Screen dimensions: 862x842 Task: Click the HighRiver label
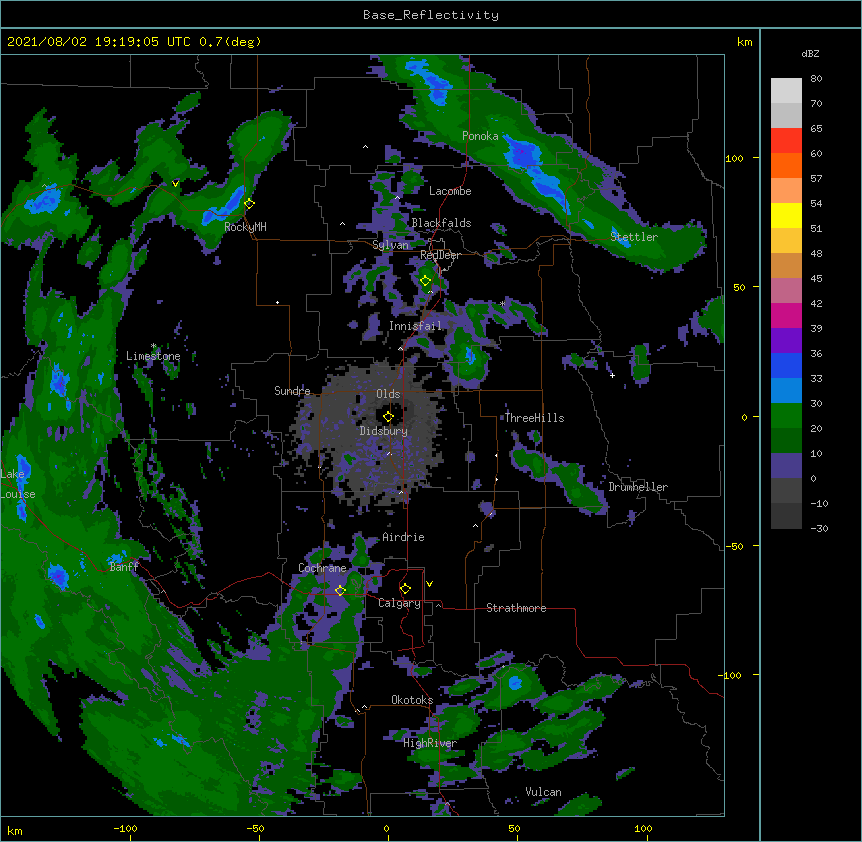click(430, 743)
